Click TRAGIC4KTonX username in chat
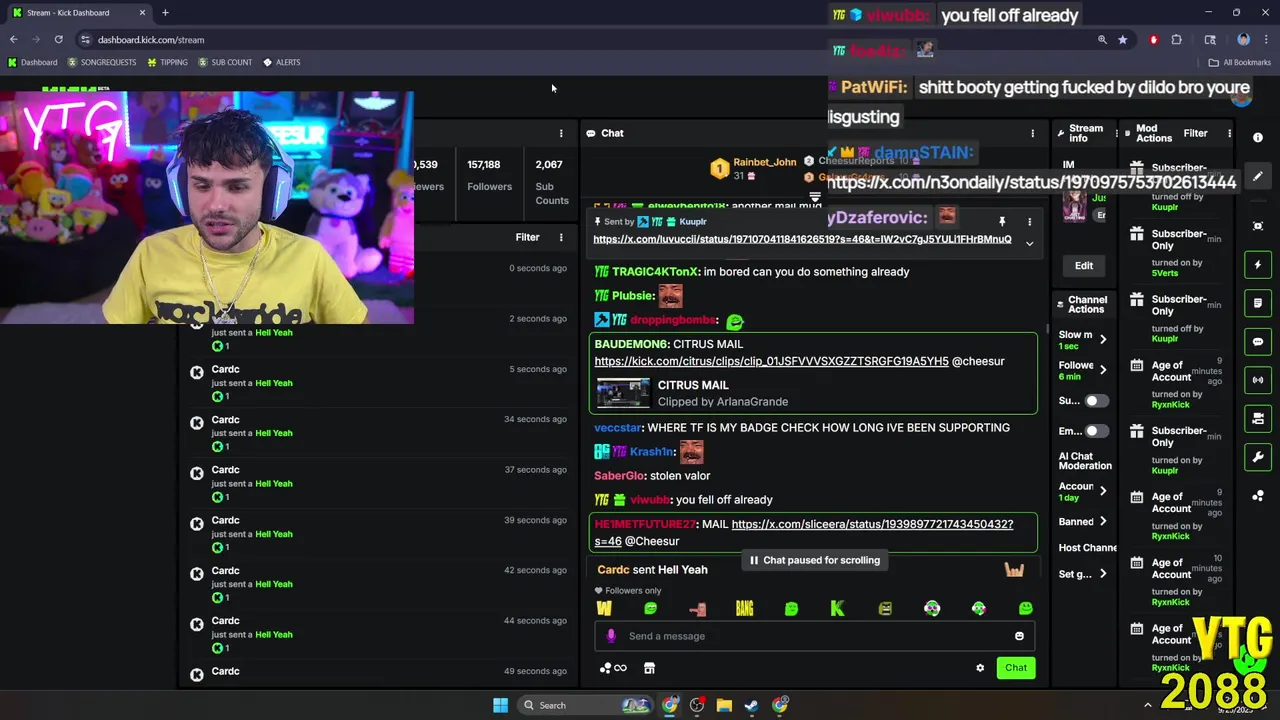The width and height of the screenshot is (1280, 720). tap(655, 272)
